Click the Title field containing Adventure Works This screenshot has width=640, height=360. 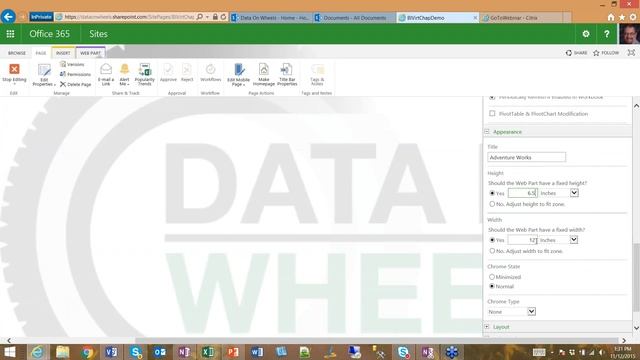(527, 157)
